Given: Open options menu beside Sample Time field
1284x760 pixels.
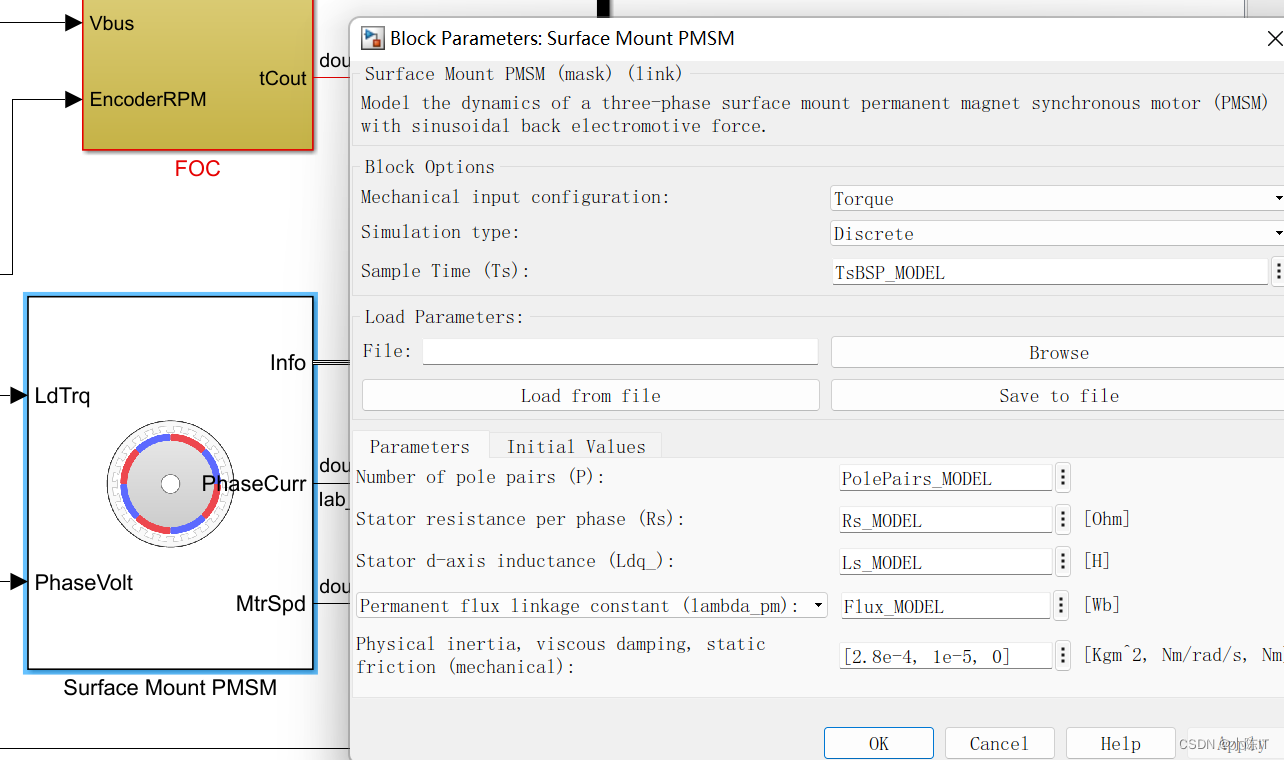Looking at the screenshot, I should coord(1277,271).
